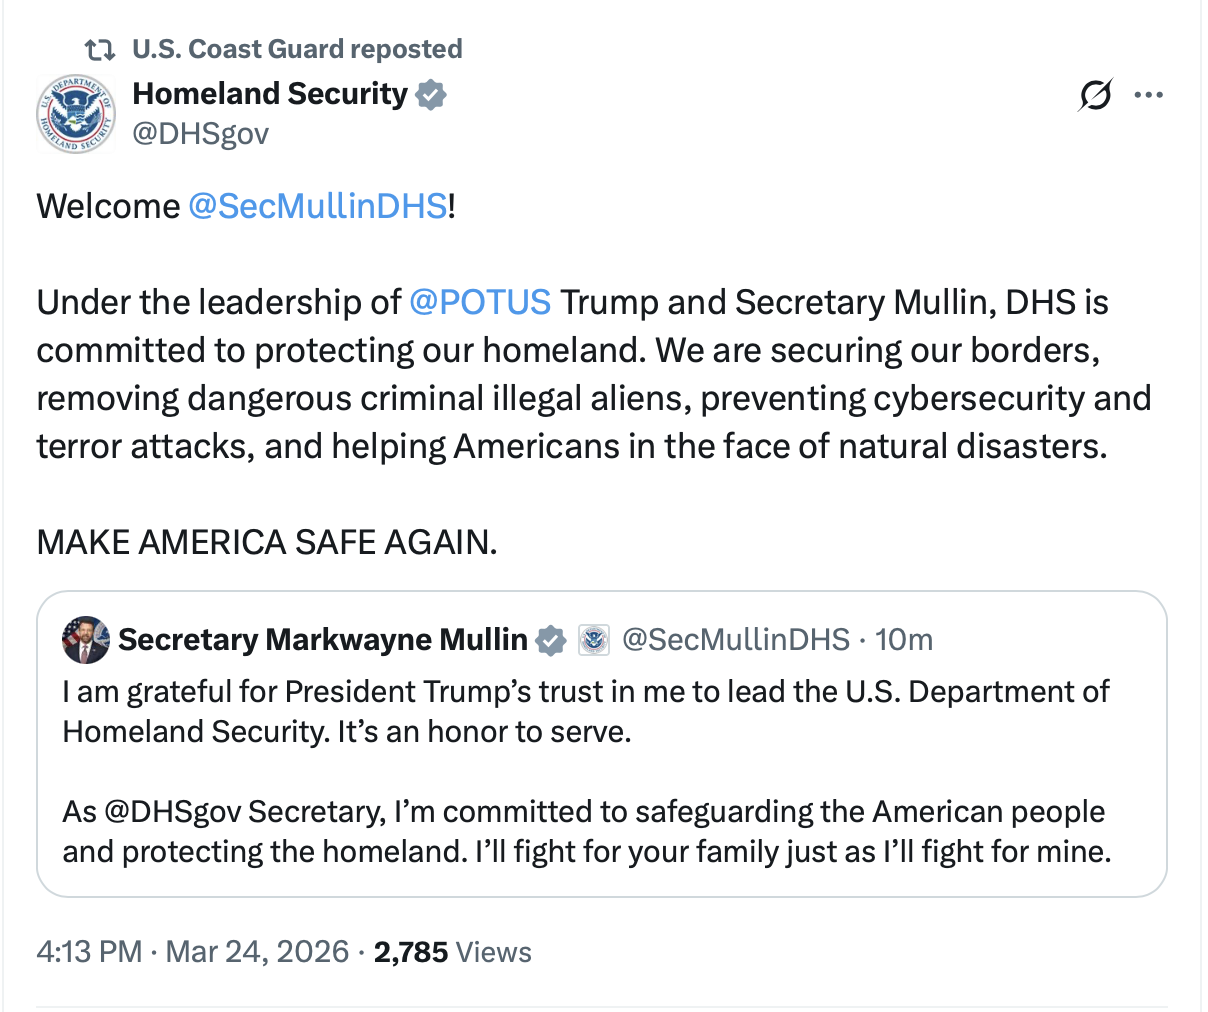Click the @SecMullinDHS mention after Welcome

coord(317,206)
